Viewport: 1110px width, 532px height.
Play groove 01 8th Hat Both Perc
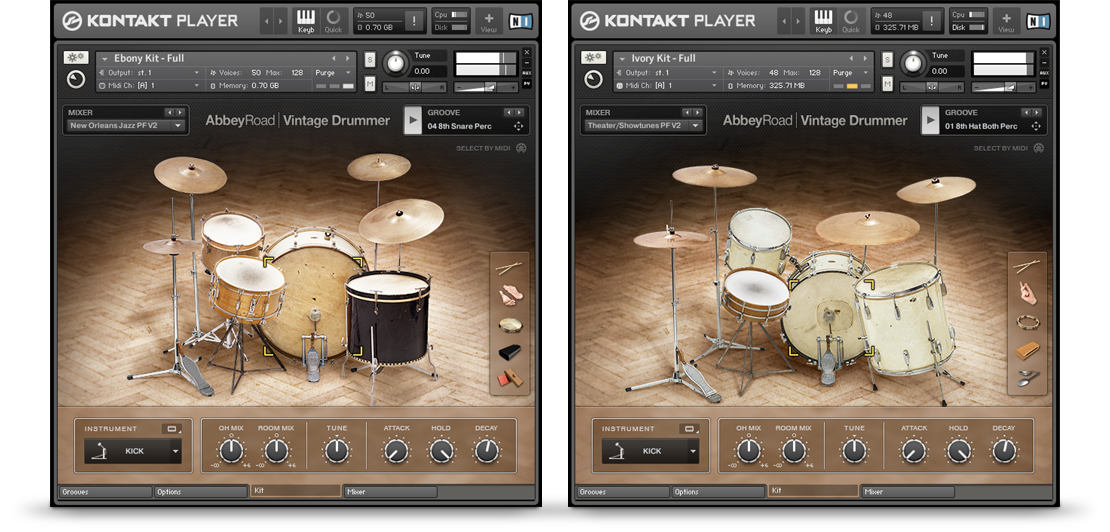point(930,120)
